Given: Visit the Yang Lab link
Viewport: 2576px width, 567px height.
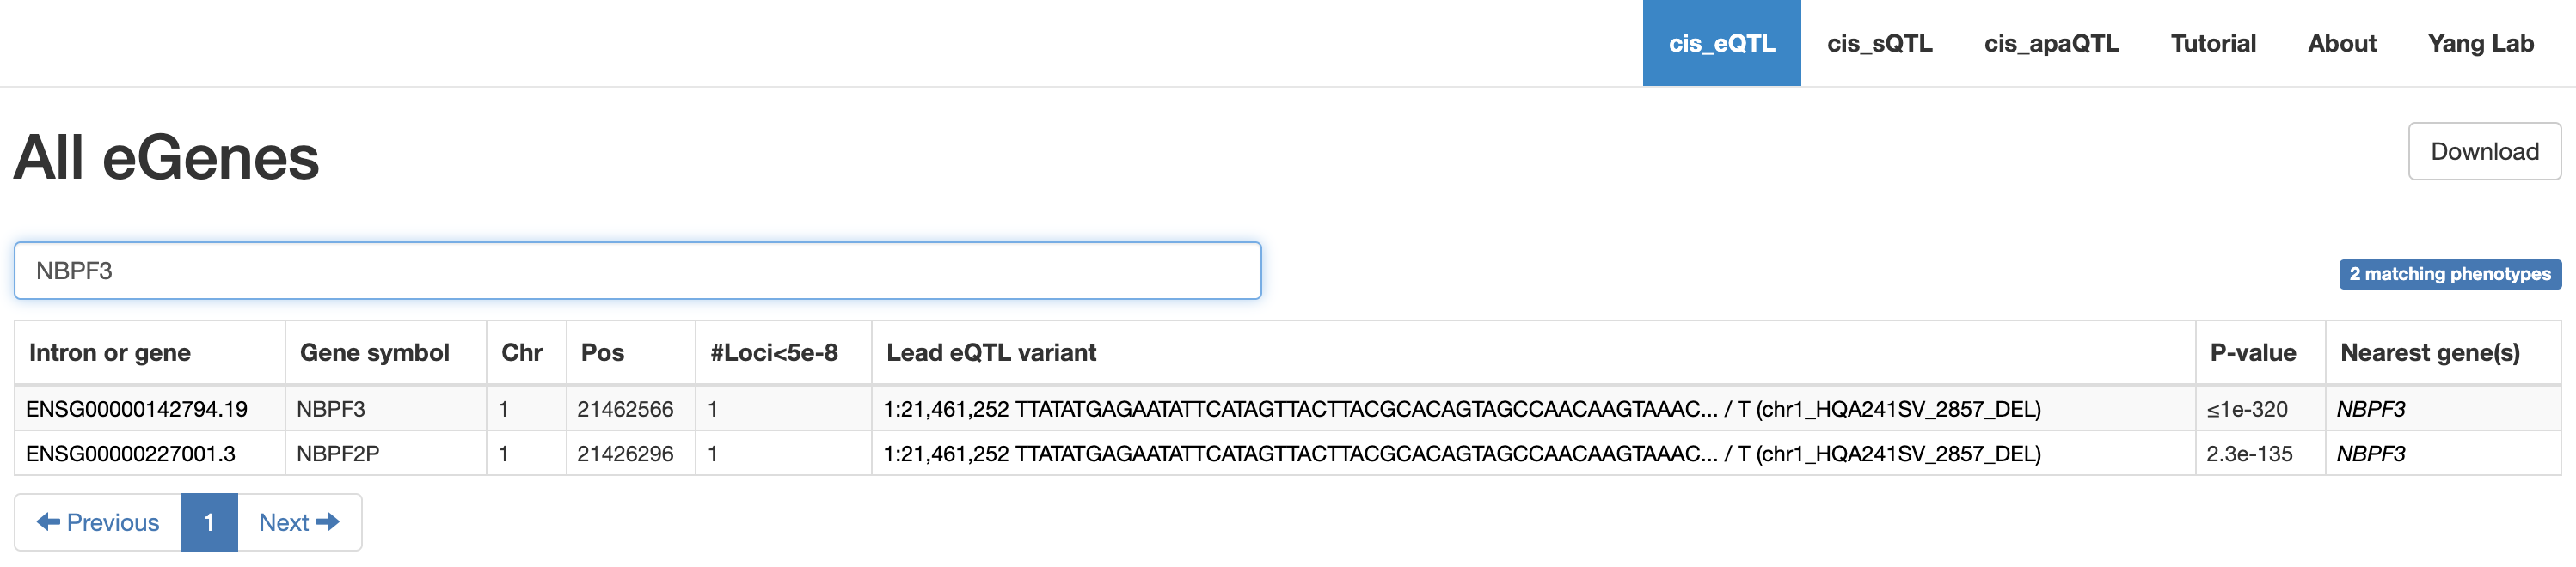Looking at the screenshot, I should [x=2480, y=44].
